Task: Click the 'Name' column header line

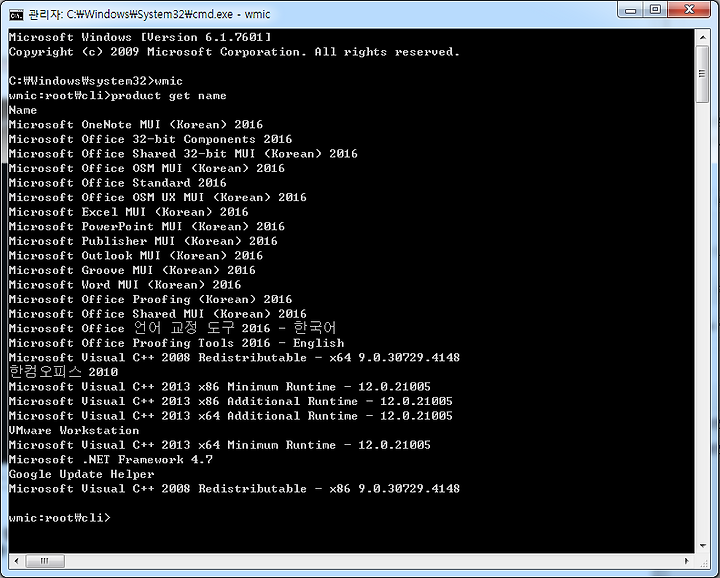Action: pyautogui.click(x=23, y=110)
